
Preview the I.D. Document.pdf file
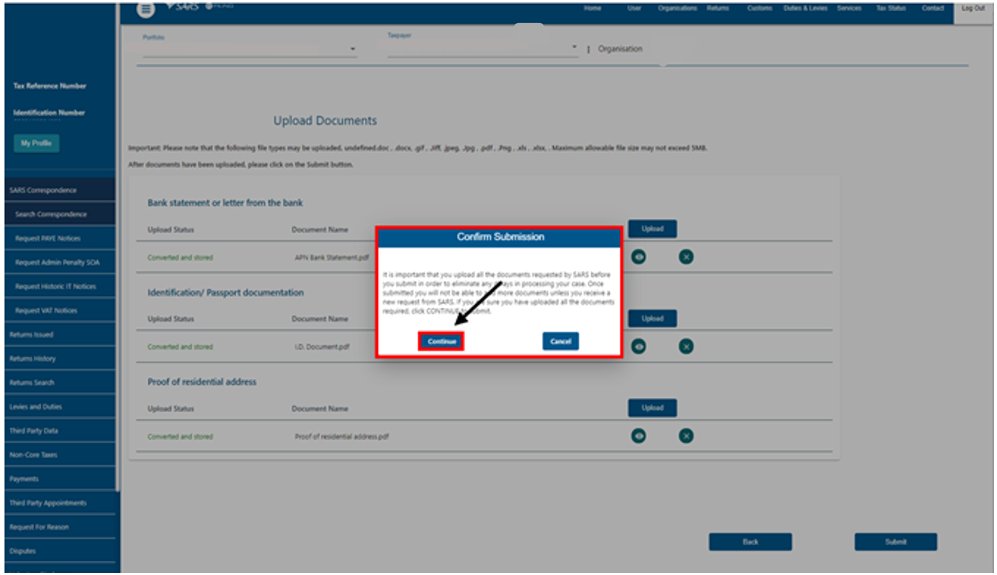point(638,346)
